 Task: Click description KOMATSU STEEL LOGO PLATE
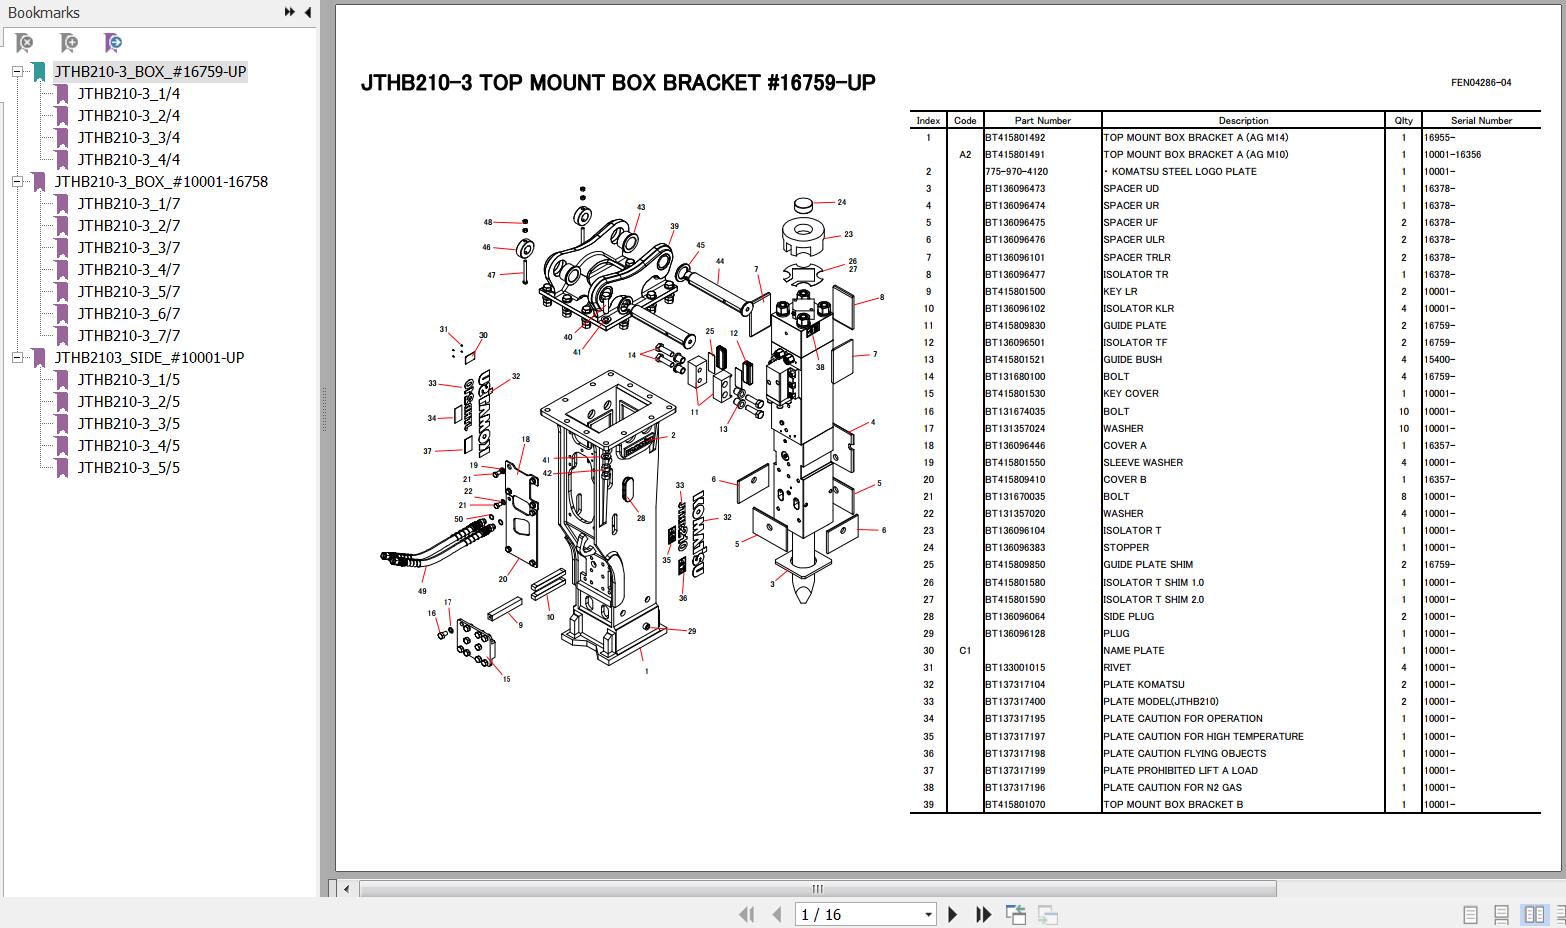pyautogui.click(x=1184, y=172)
